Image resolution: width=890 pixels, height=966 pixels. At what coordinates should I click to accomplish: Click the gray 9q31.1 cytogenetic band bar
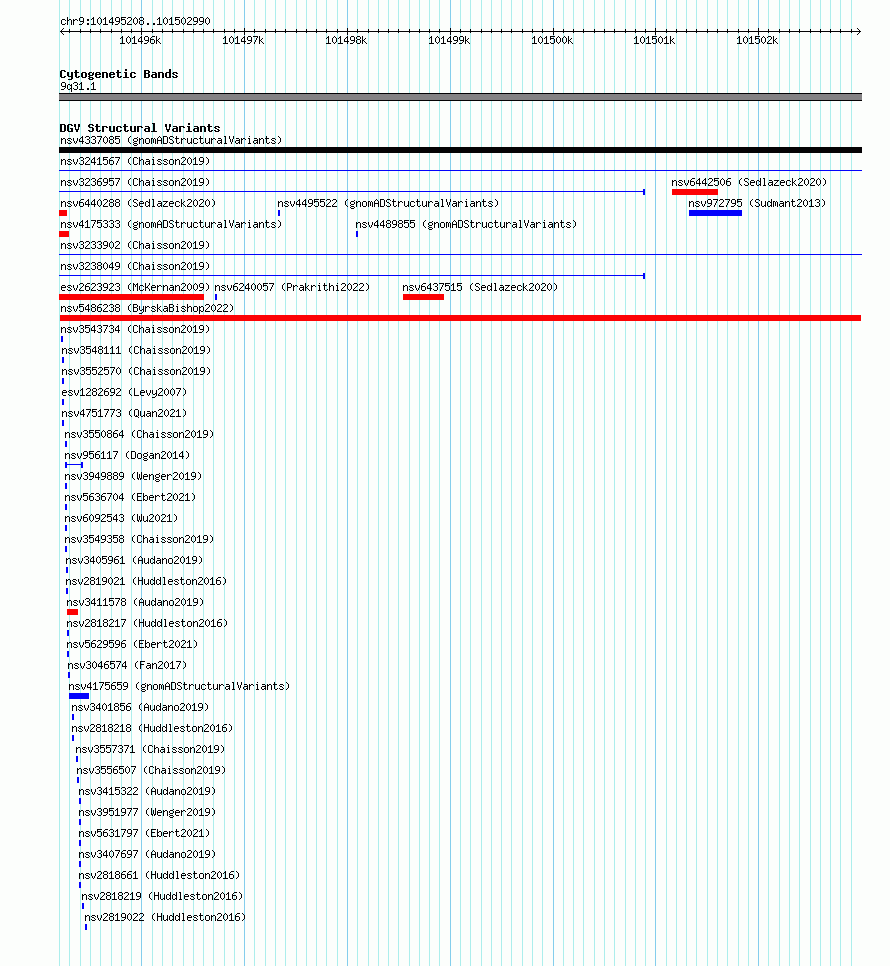(460, 97)
